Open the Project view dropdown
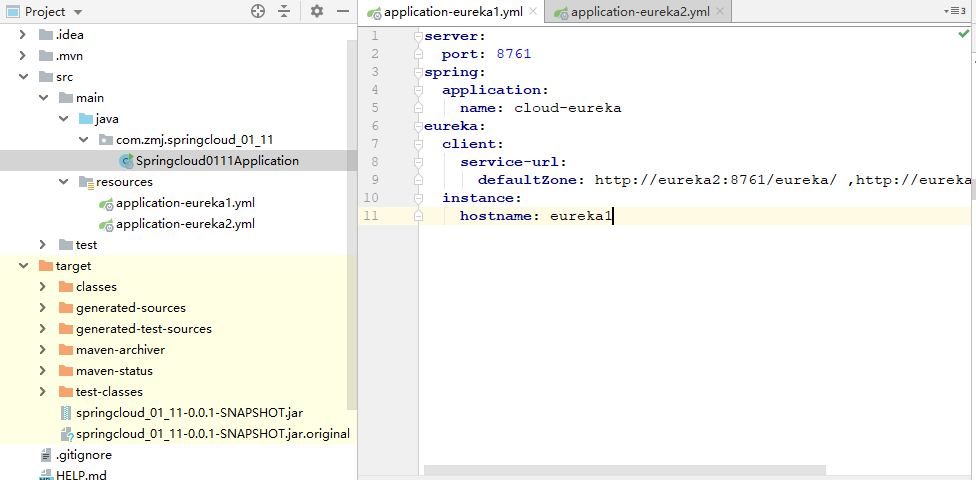Viewport: 976px width, 480px height. click(77, 12)
